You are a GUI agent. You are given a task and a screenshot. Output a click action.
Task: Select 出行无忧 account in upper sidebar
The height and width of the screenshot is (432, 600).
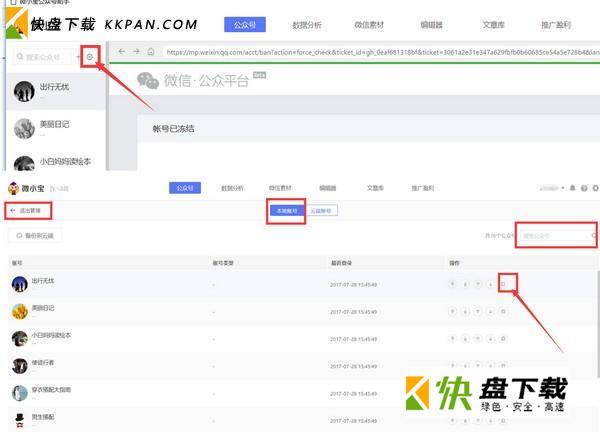[x=56, y=91]
